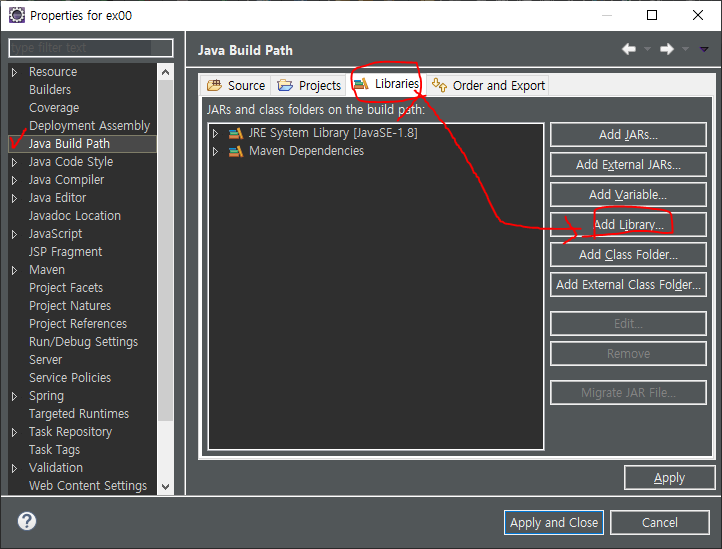Click the Maven Dependencies library icon
This screenshot has width=722, height=549.
pyautogui.click(x=236, y=151)
